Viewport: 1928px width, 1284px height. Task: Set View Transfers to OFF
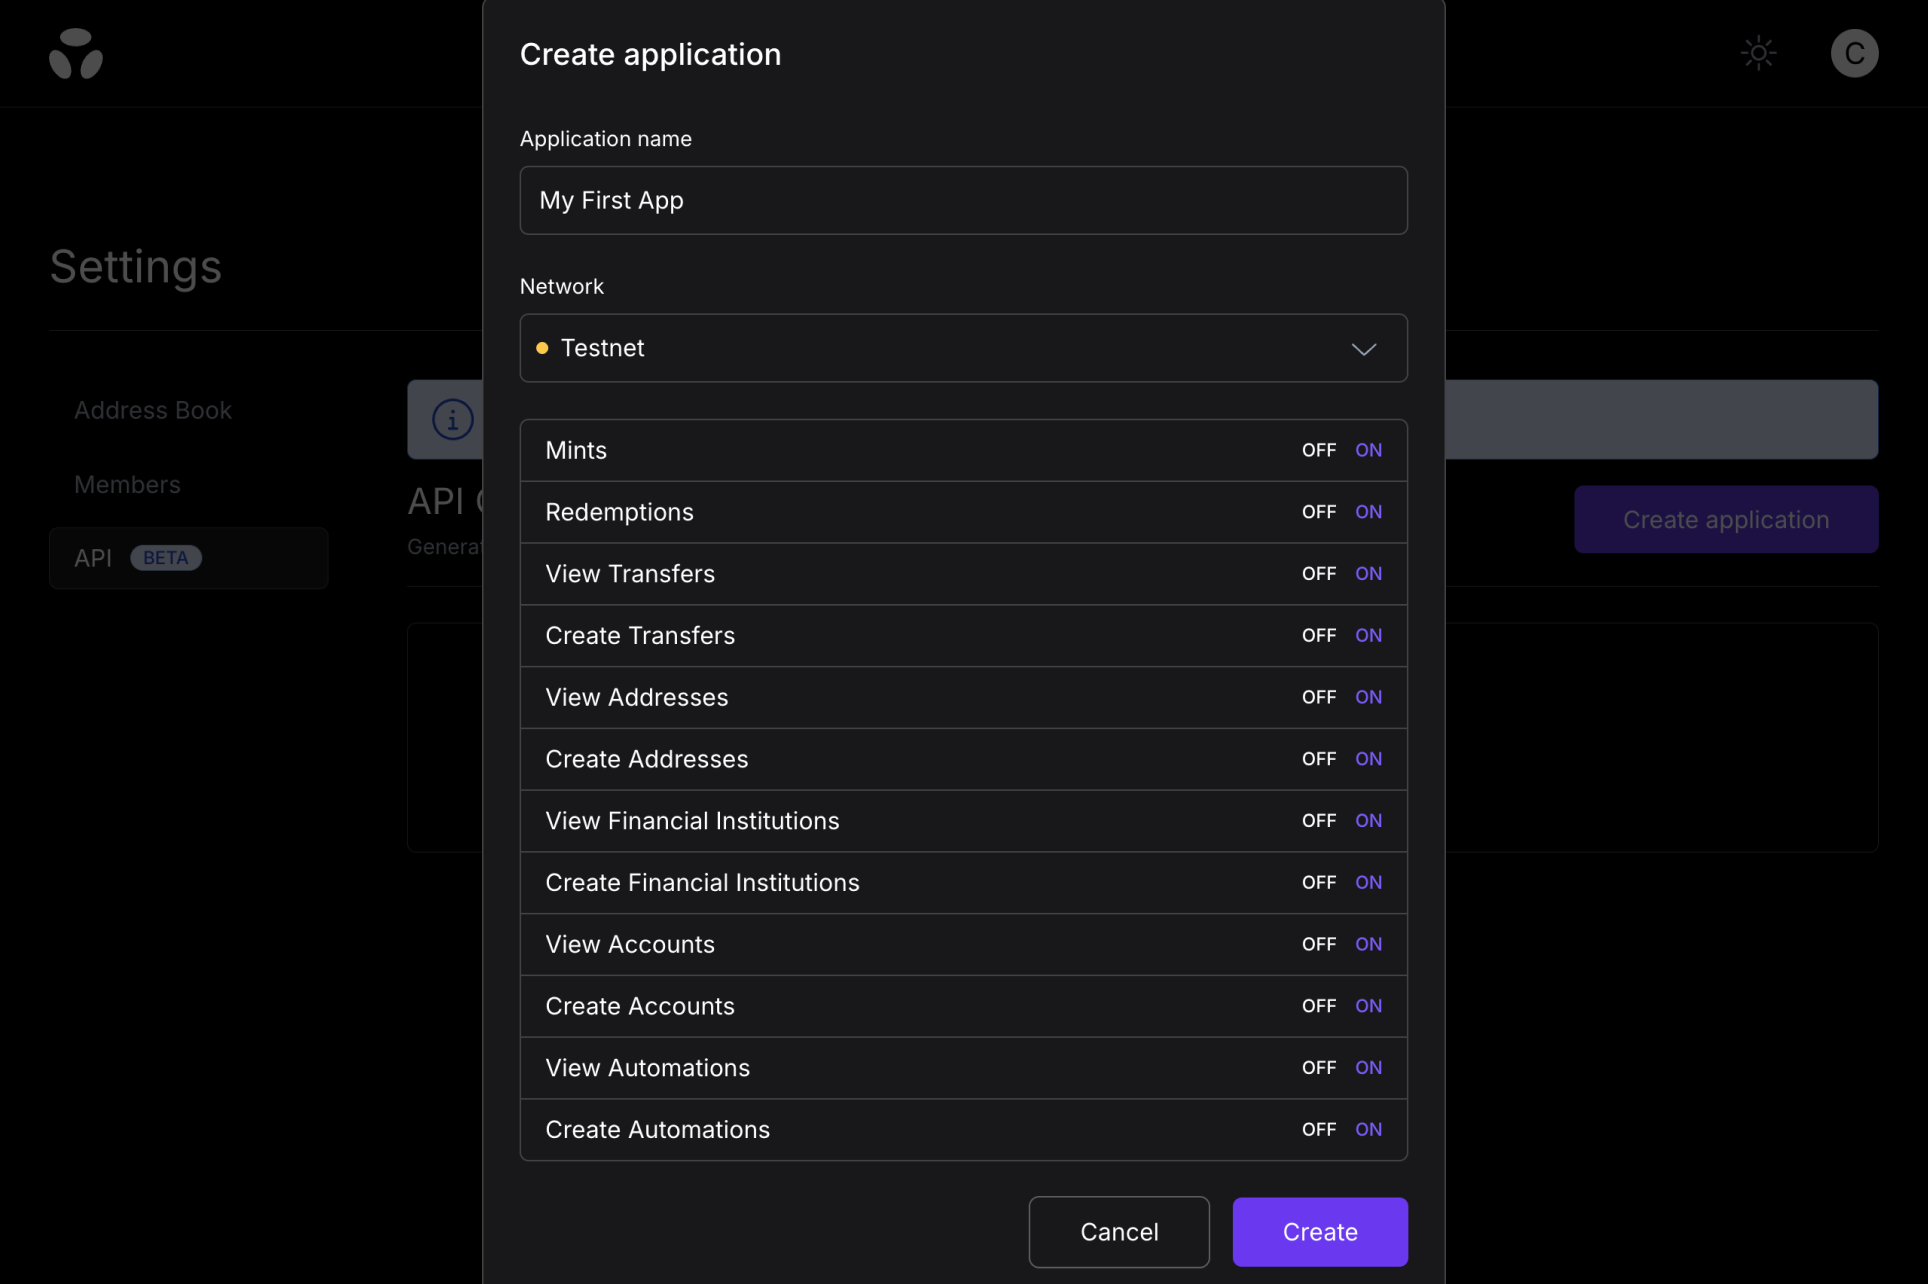(x=1318, y=574)
